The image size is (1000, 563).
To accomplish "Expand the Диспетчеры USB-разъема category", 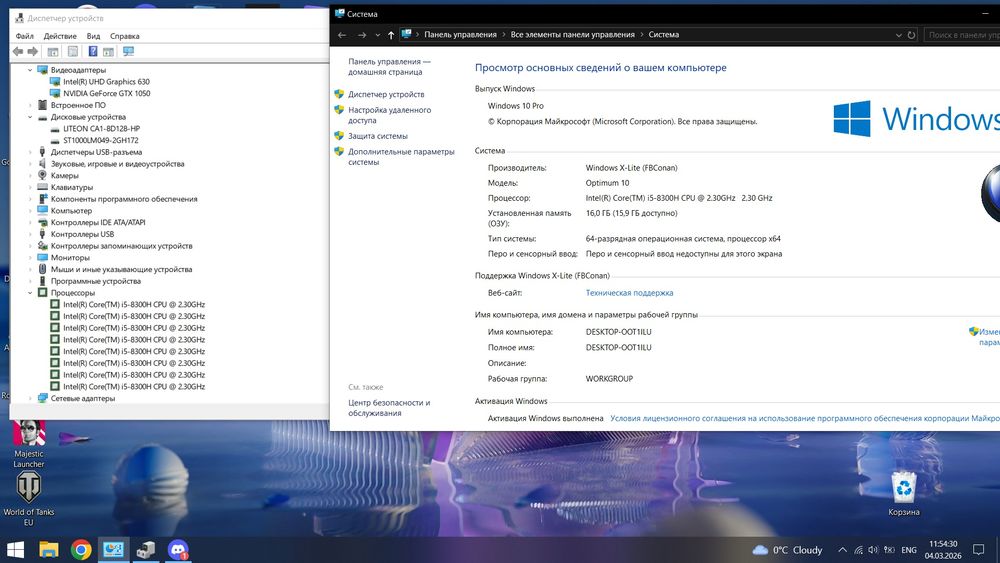I will click(x=30, y=152).
